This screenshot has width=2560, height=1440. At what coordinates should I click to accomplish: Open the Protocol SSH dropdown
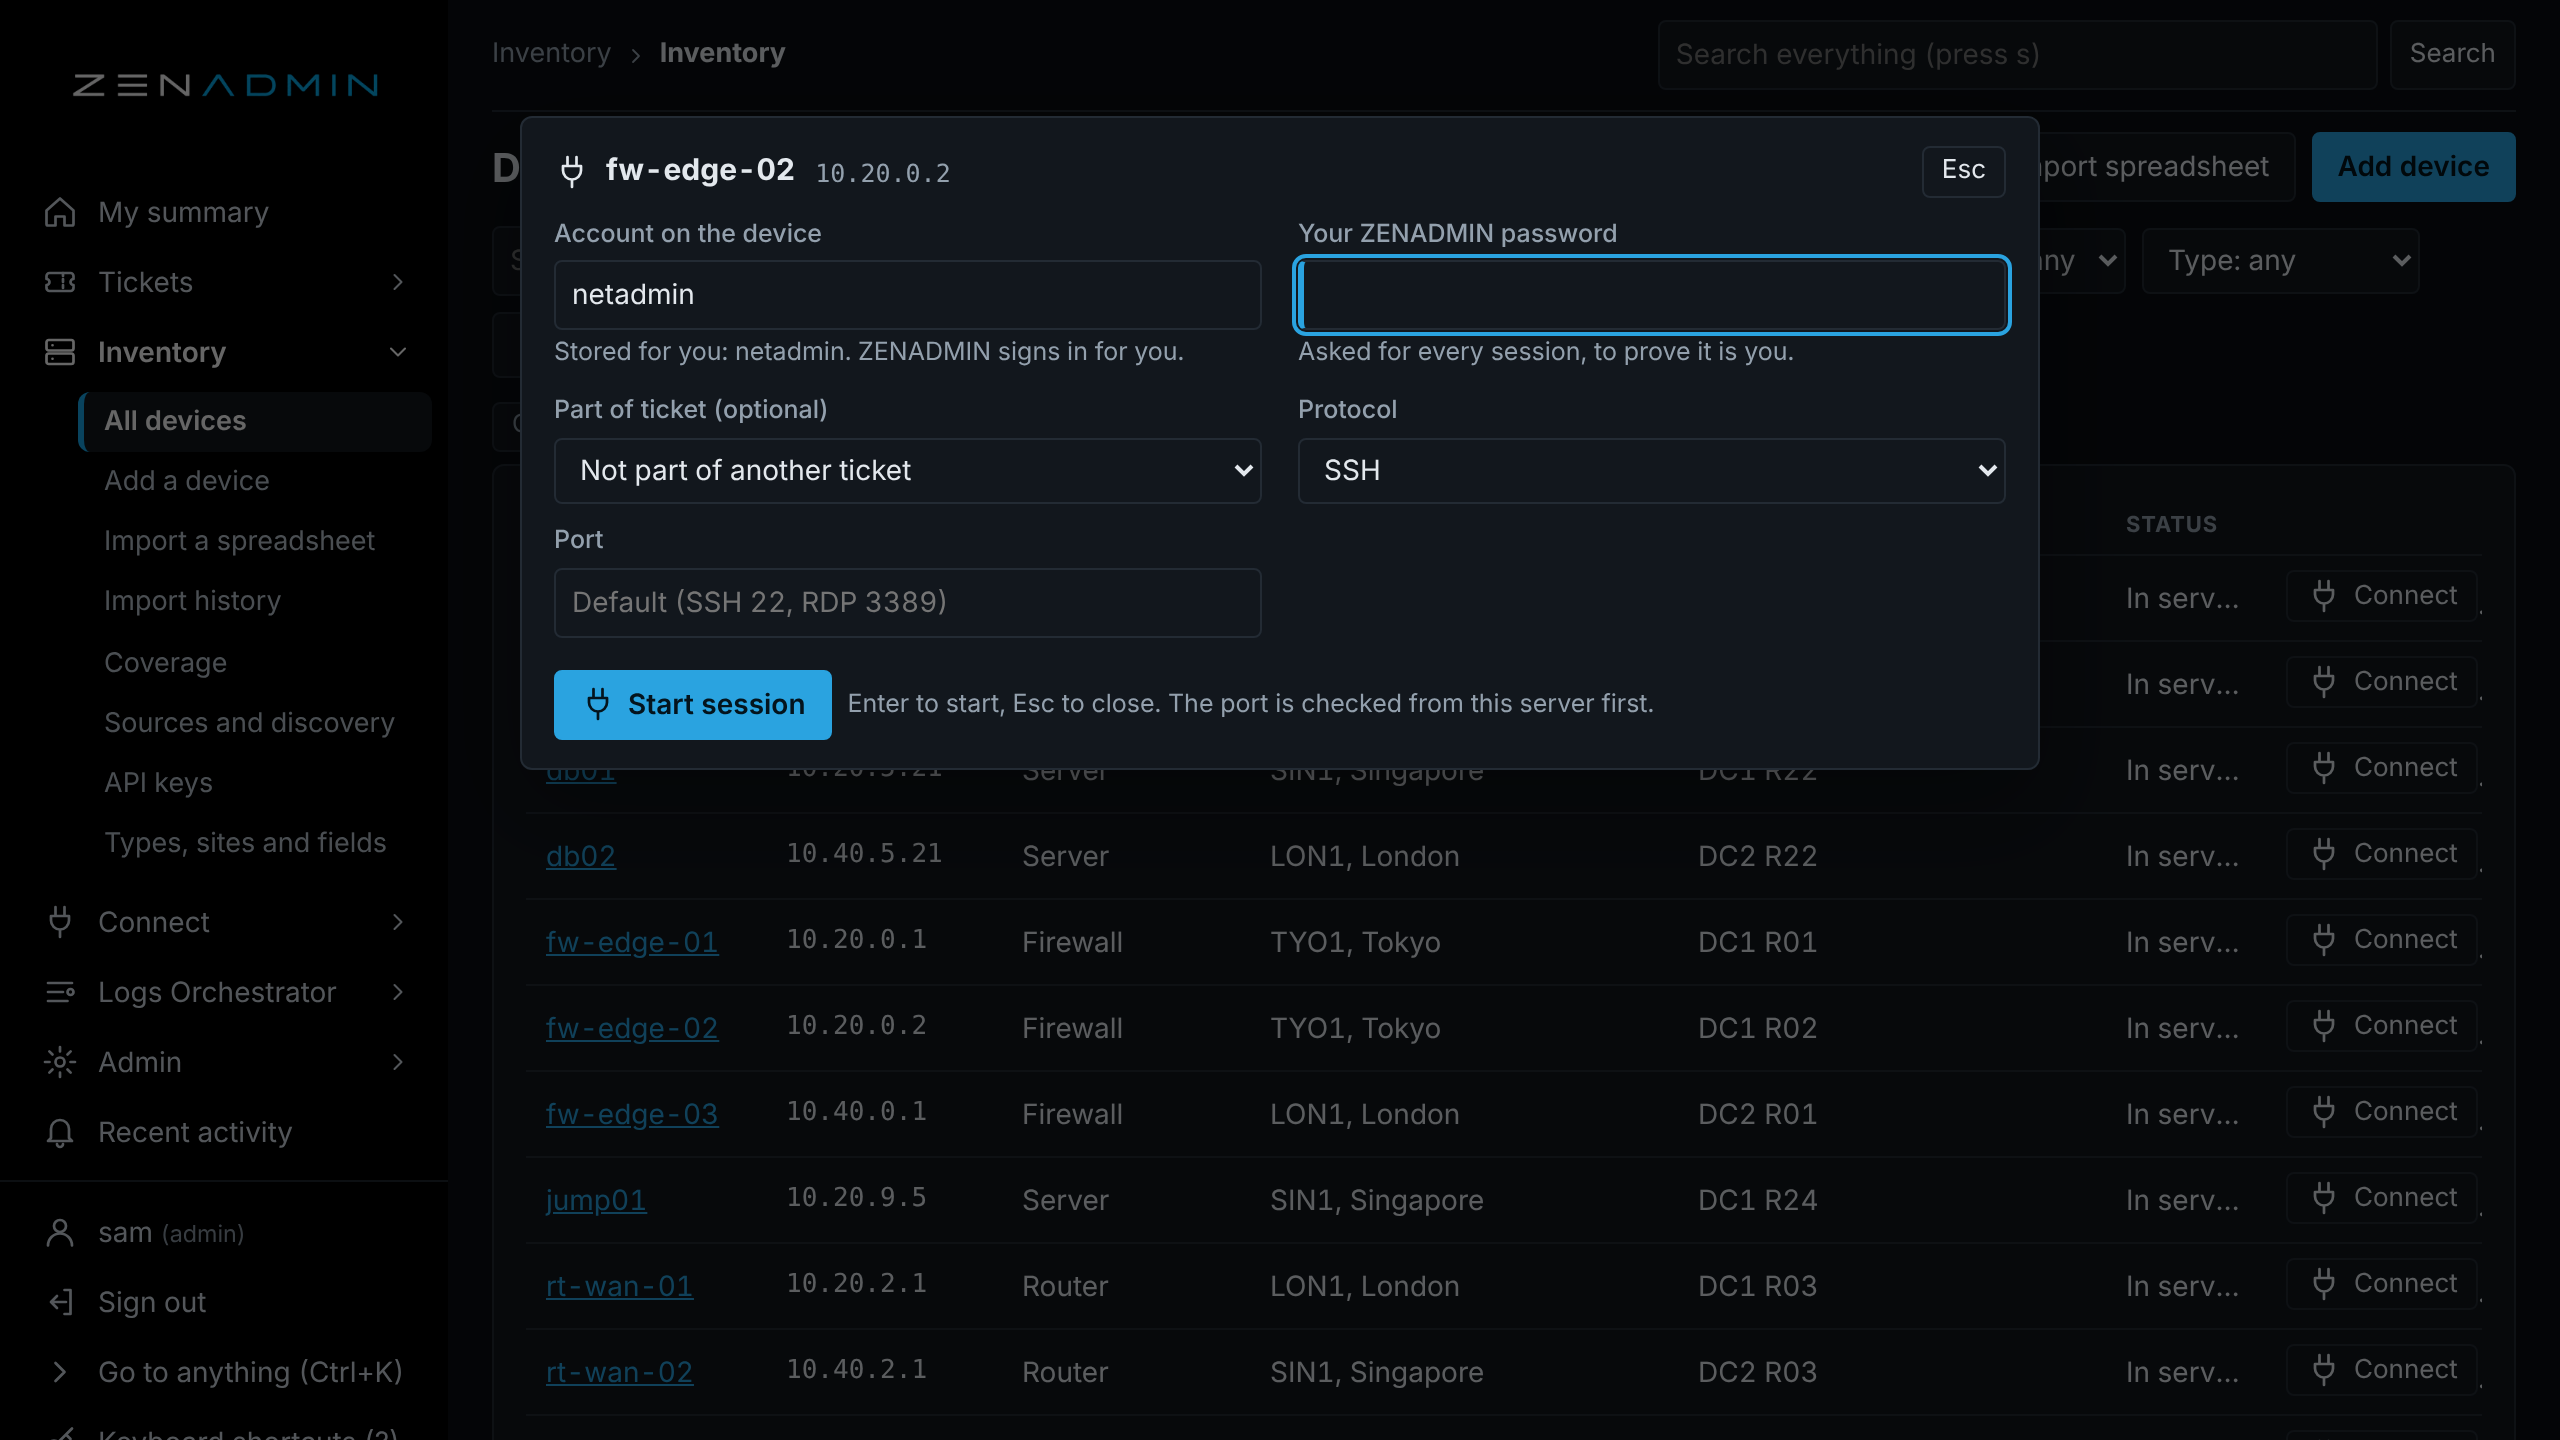(x=1651, y=471)
